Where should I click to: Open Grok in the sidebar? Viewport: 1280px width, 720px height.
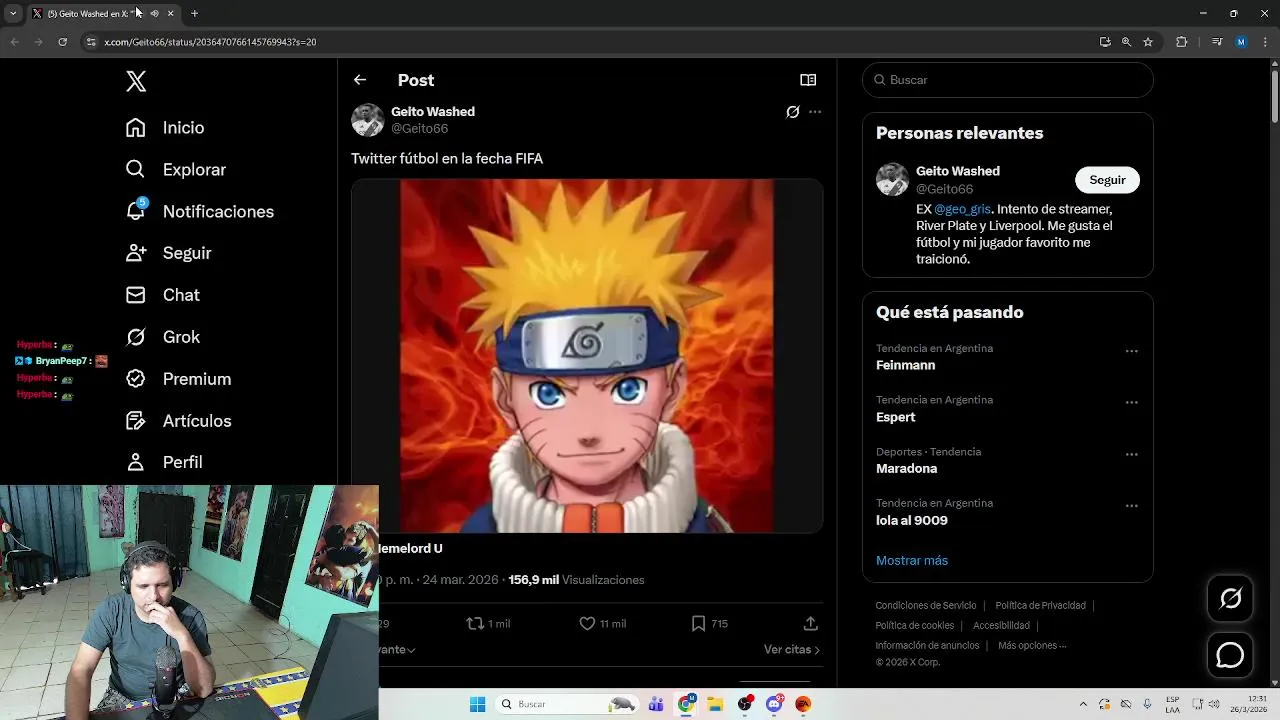point(162,337)
